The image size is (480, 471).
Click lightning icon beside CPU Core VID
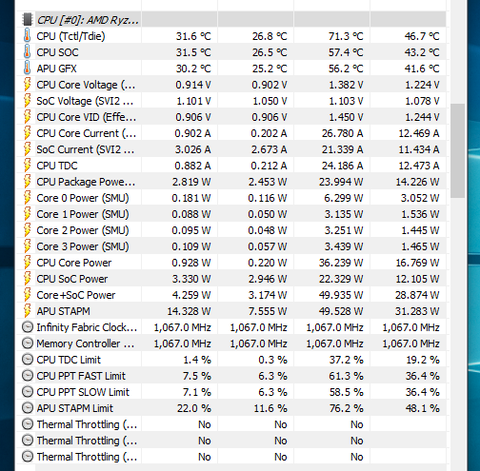(x=27, y=117)
